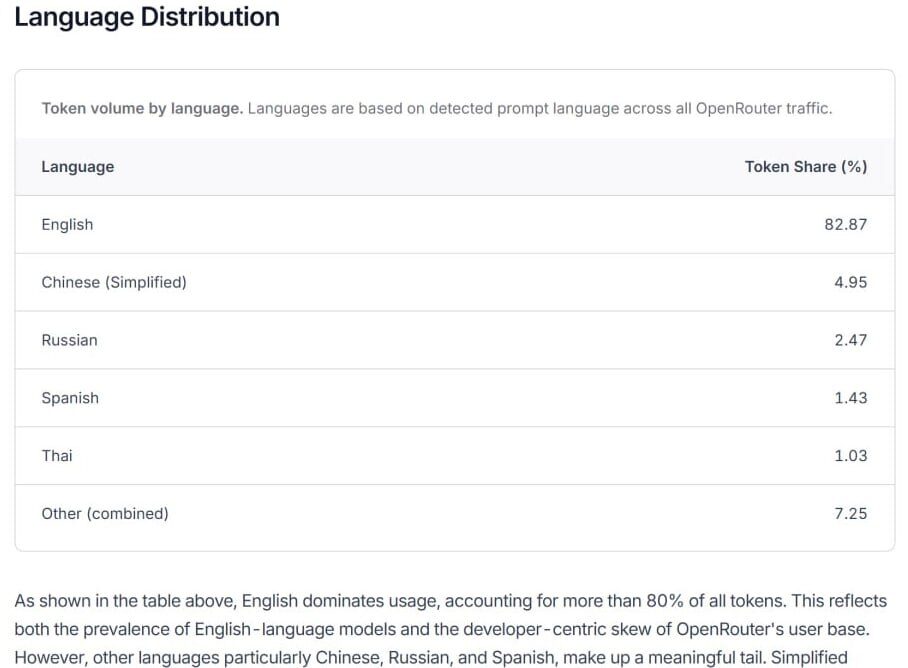Click the 1.03 token share value
The width and height of the screenshot is (908, 668).
[x=850, y=456]
